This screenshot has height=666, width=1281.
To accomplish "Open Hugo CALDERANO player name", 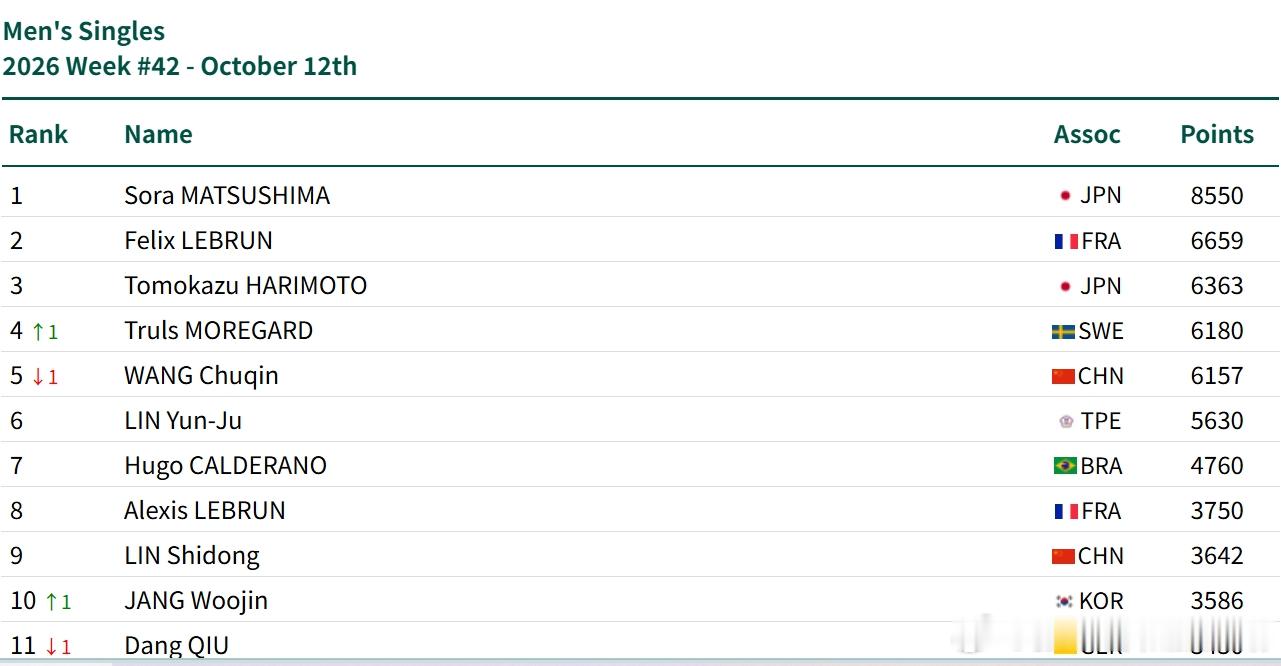I will pos(225,466).
